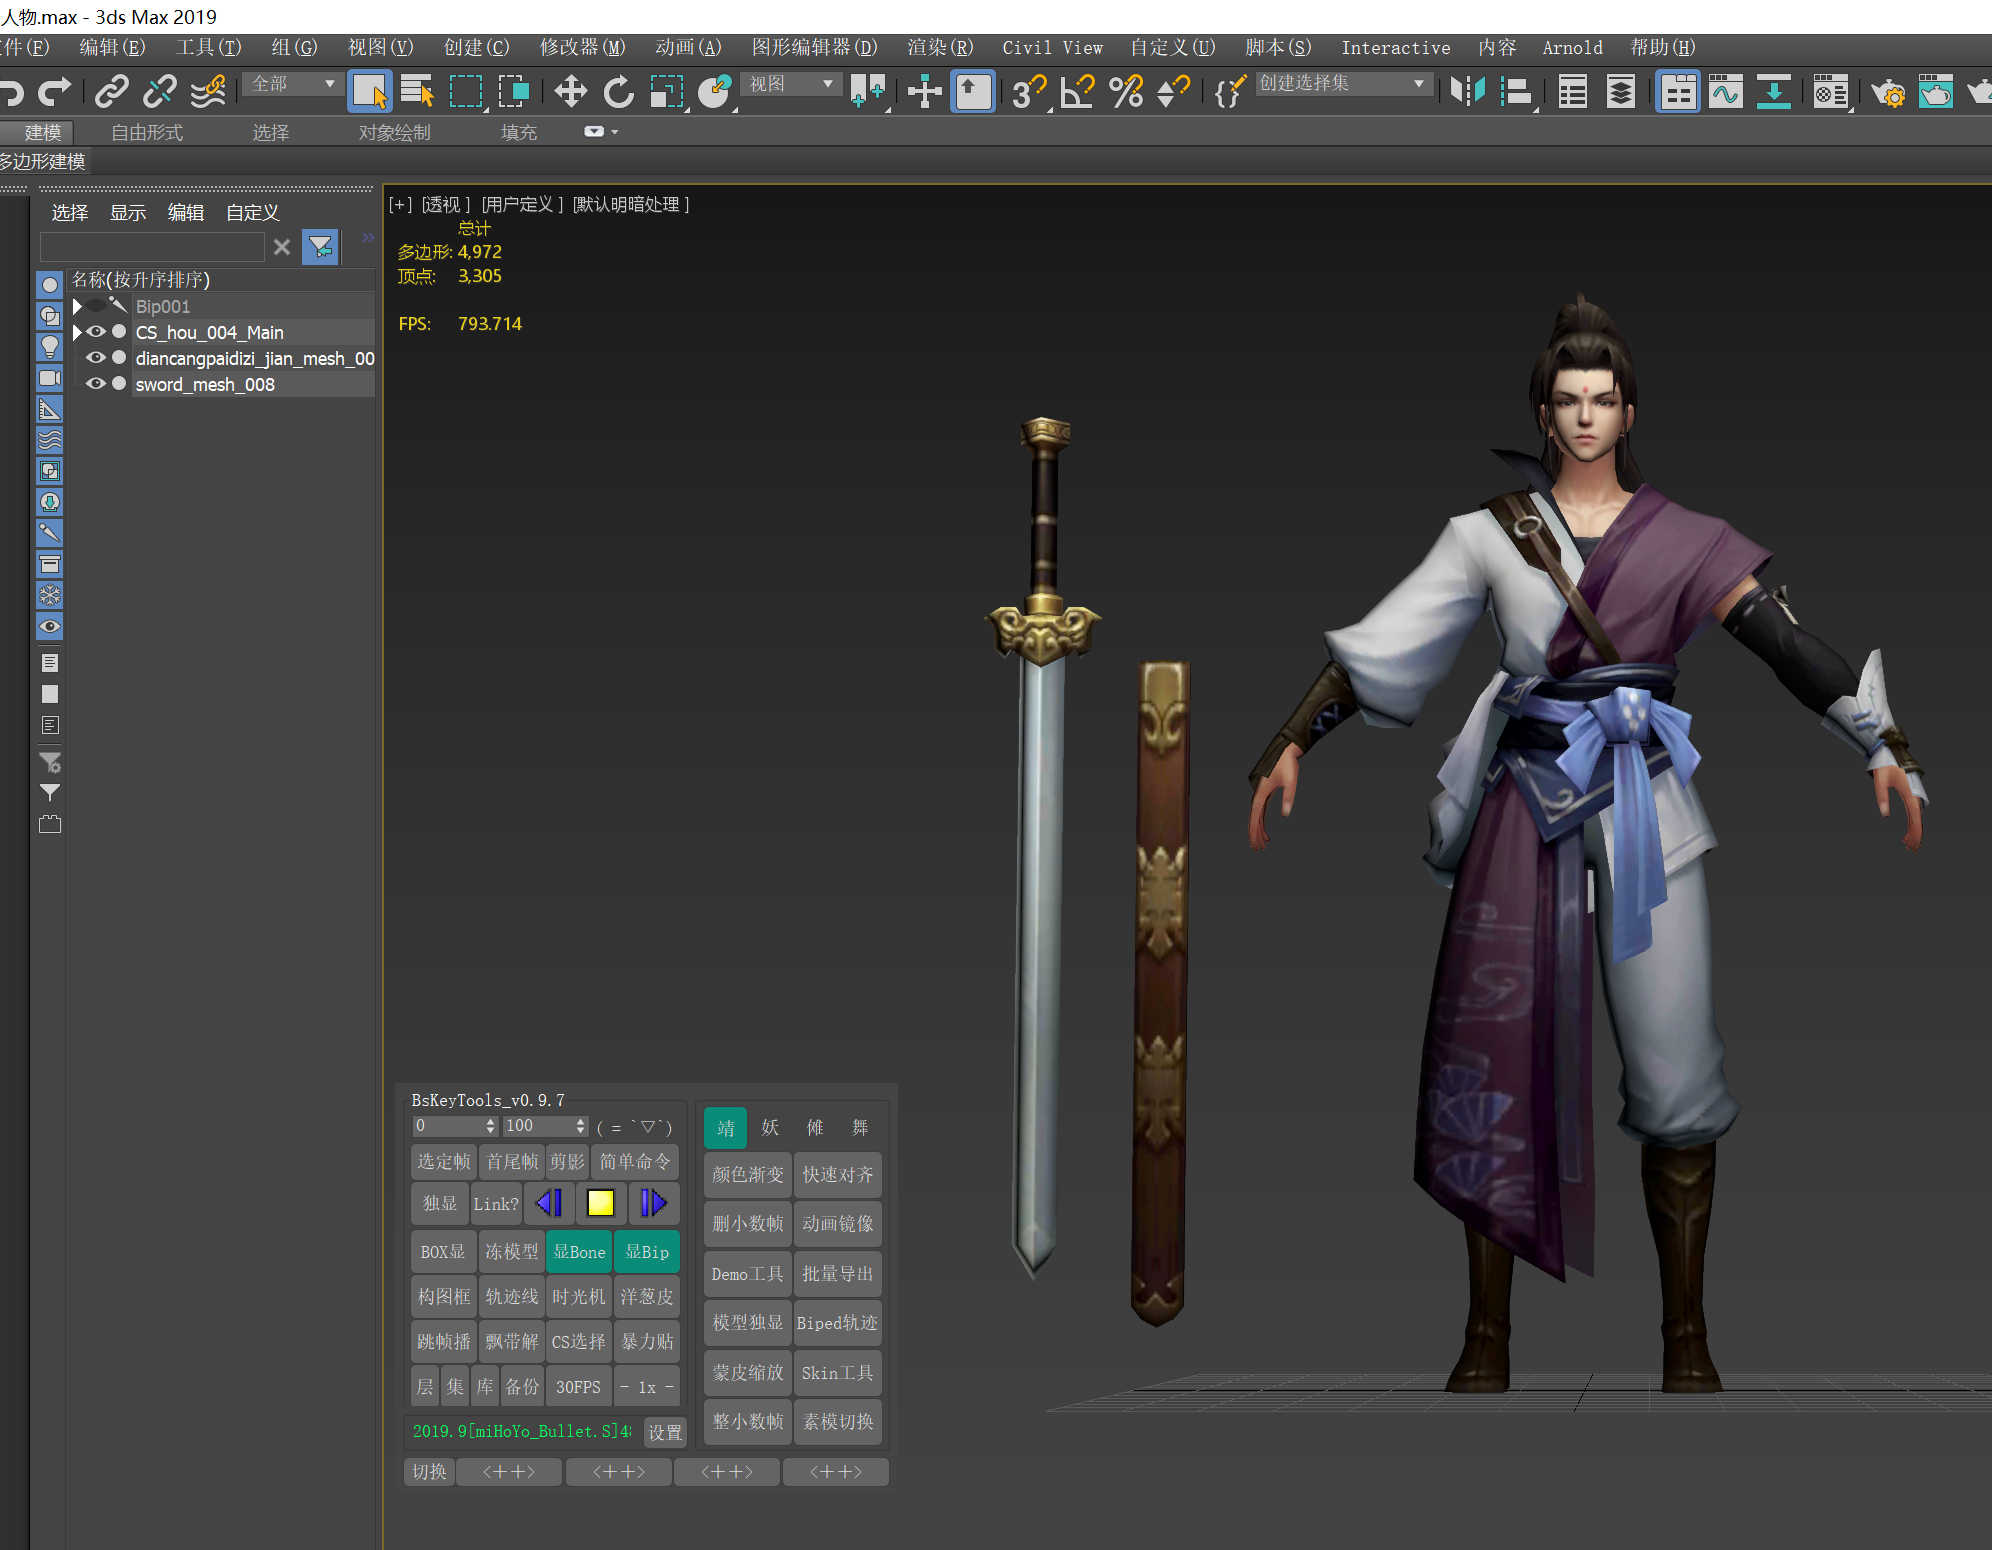Viewport: 1992px width, 1550px height.
Task: Toggle Display Cameras filter in scene explorer
Action: 49,378
